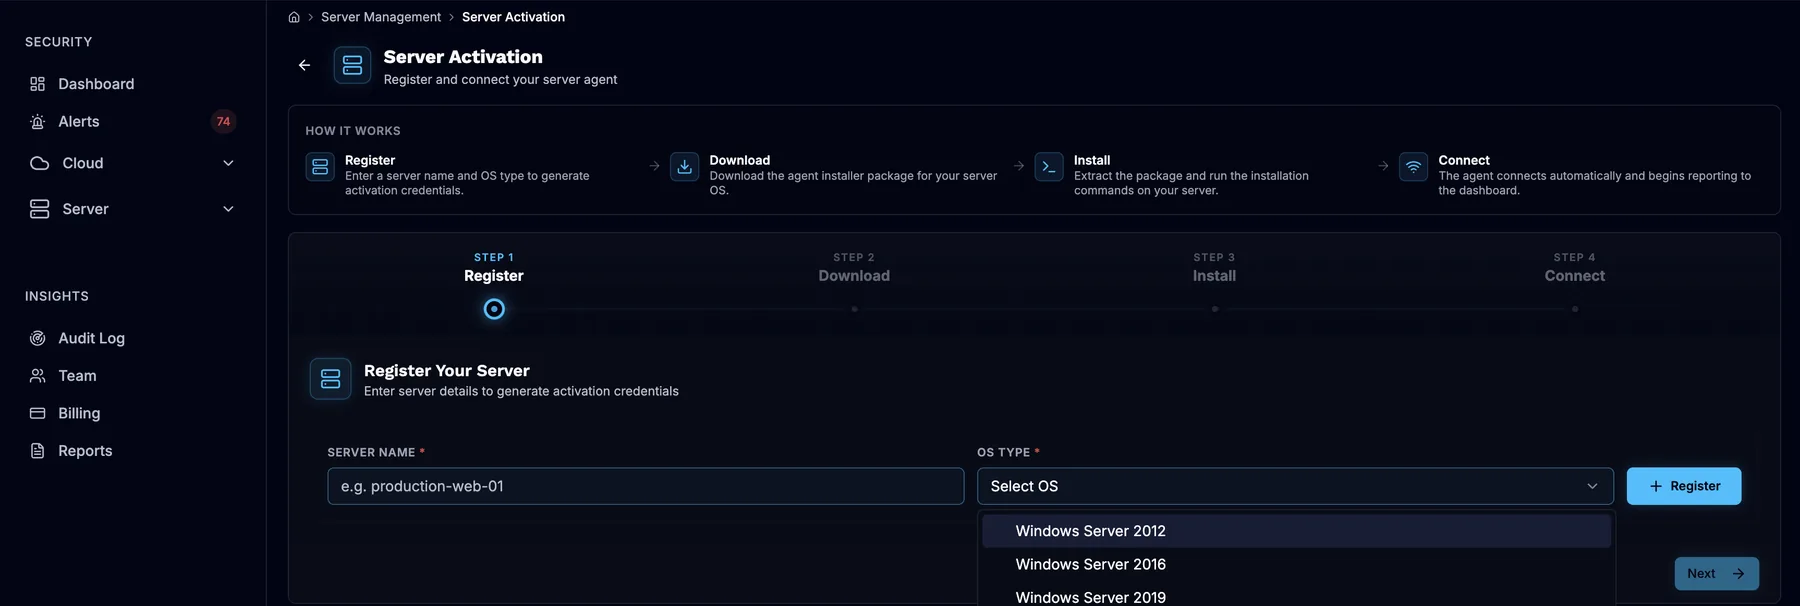Select the Step 4 Connect tab
1800x606 pixels.
[1575, 267]
